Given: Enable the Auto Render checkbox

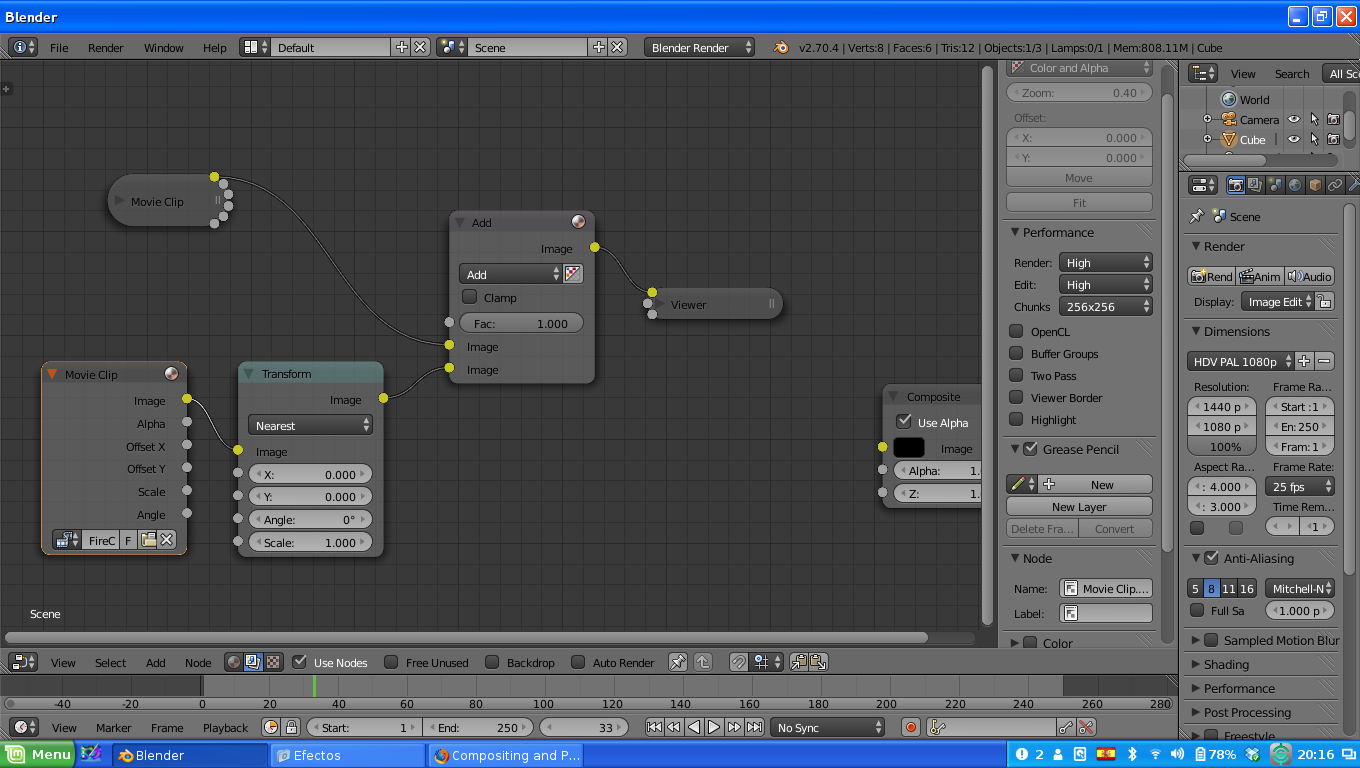Looking at the screenshot, I should pyautogui.click(x=578, y=662).
